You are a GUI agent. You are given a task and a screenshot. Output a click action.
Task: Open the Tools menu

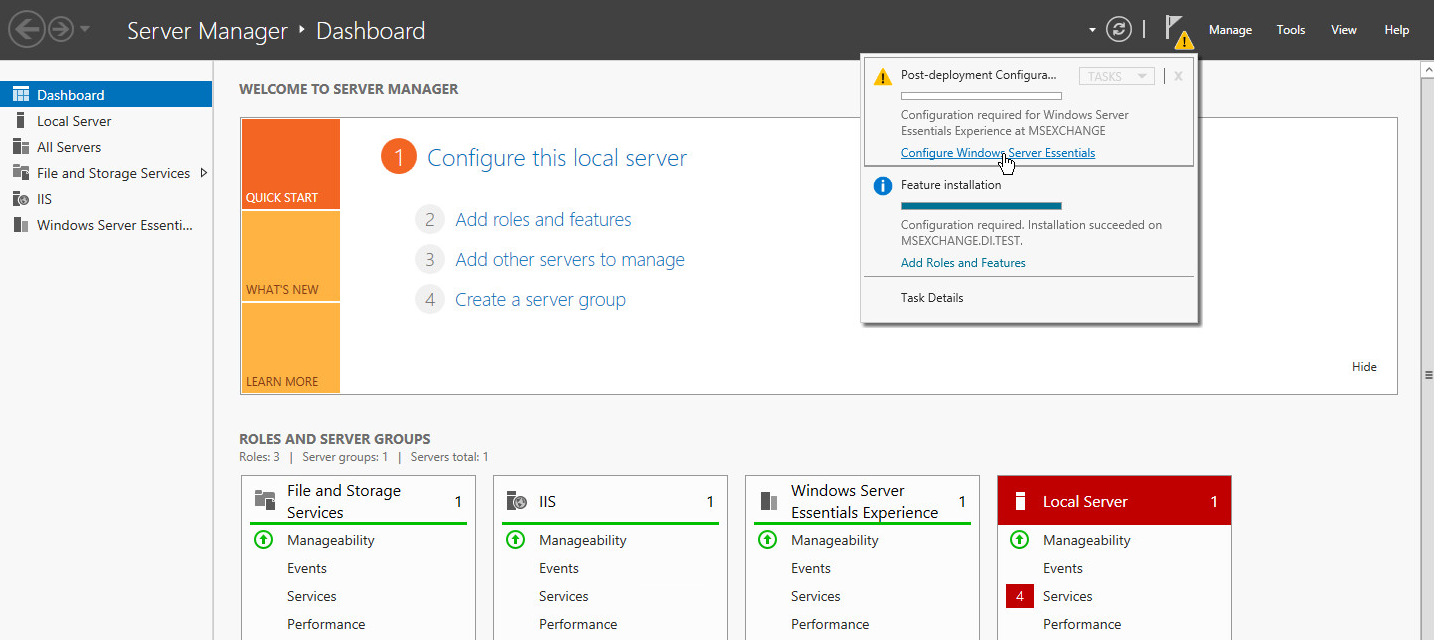(1290, 30)
